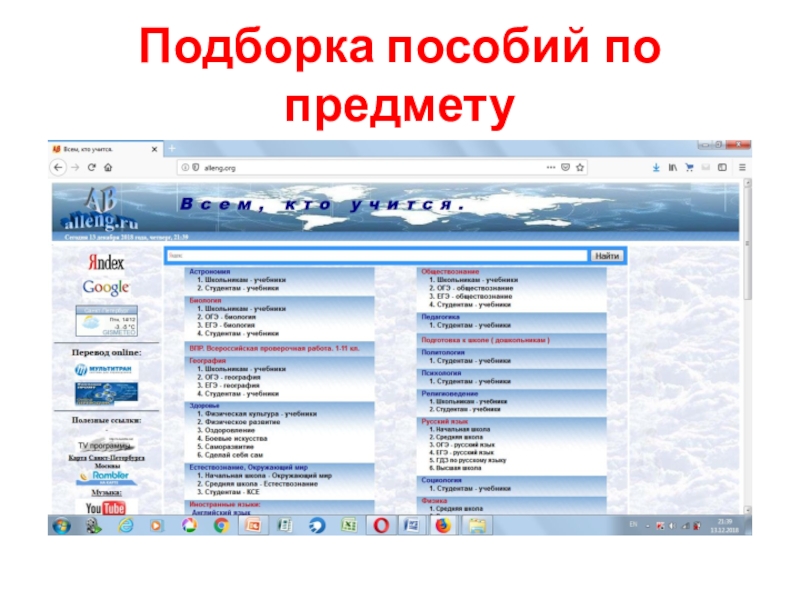Open Студентам - КСЕ link
The image size is (800, 600).
click(232, 492)
